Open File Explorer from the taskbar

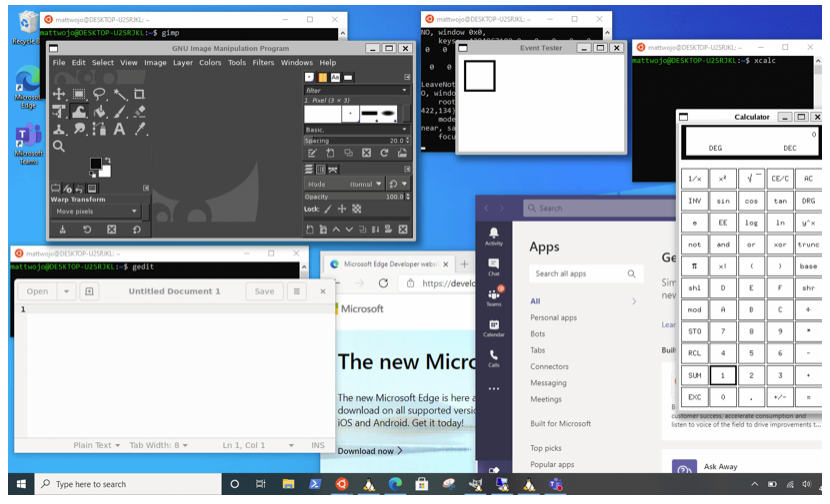(288, 484)
